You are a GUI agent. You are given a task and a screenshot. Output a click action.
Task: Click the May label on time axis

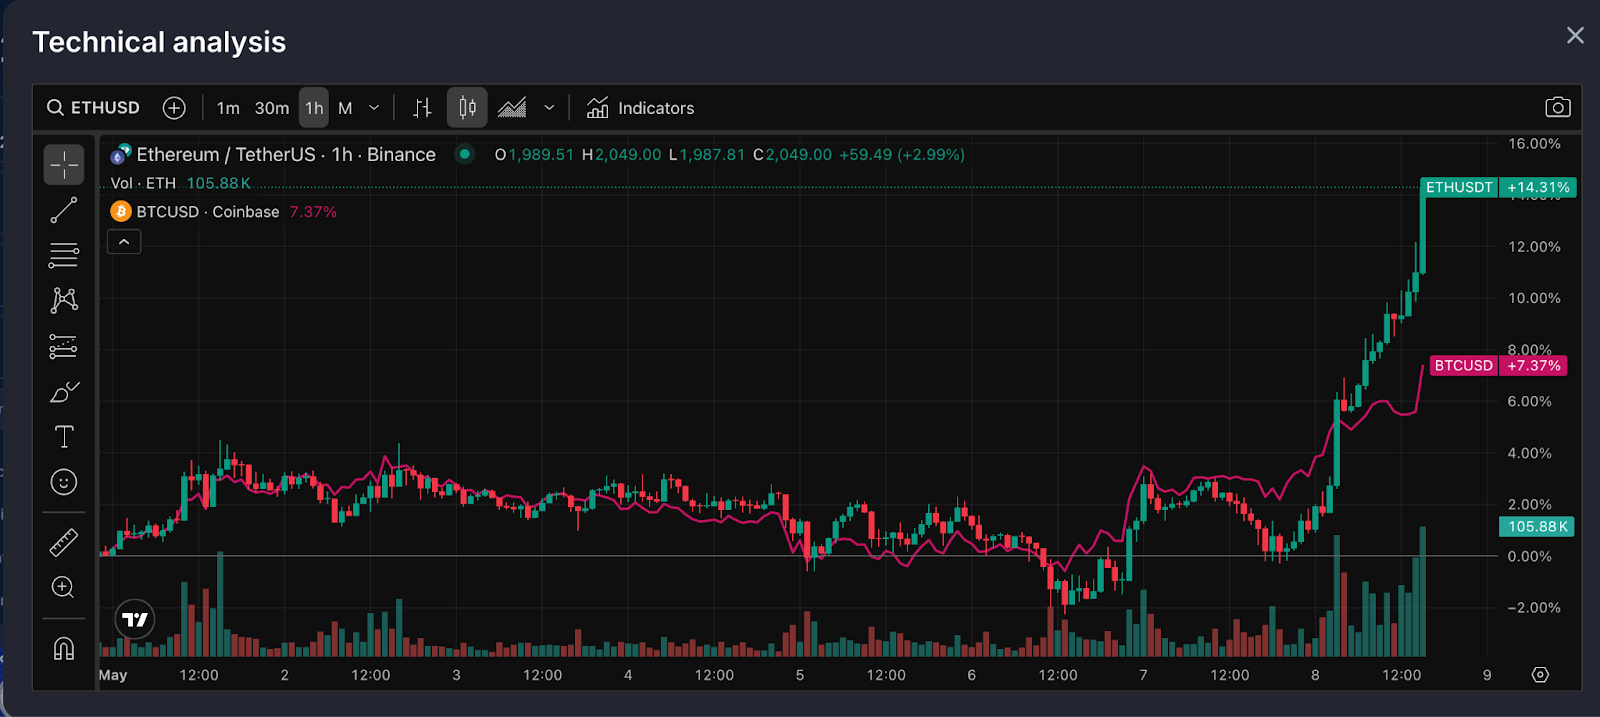pos(113,675)
